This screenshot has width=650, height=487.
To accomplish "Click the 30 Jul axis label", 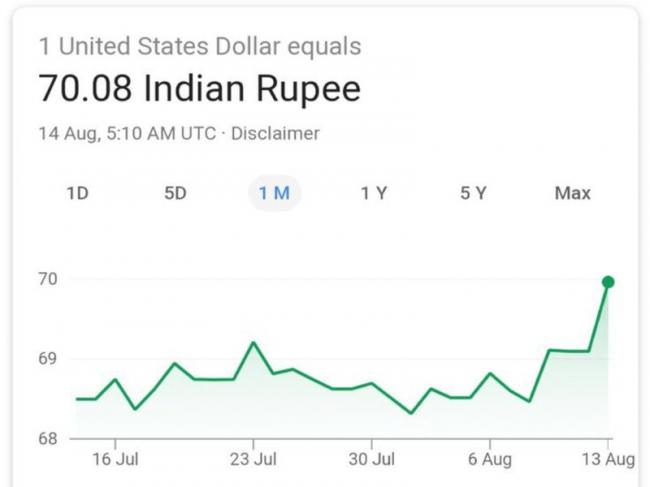I will click(x=371, y=459).
